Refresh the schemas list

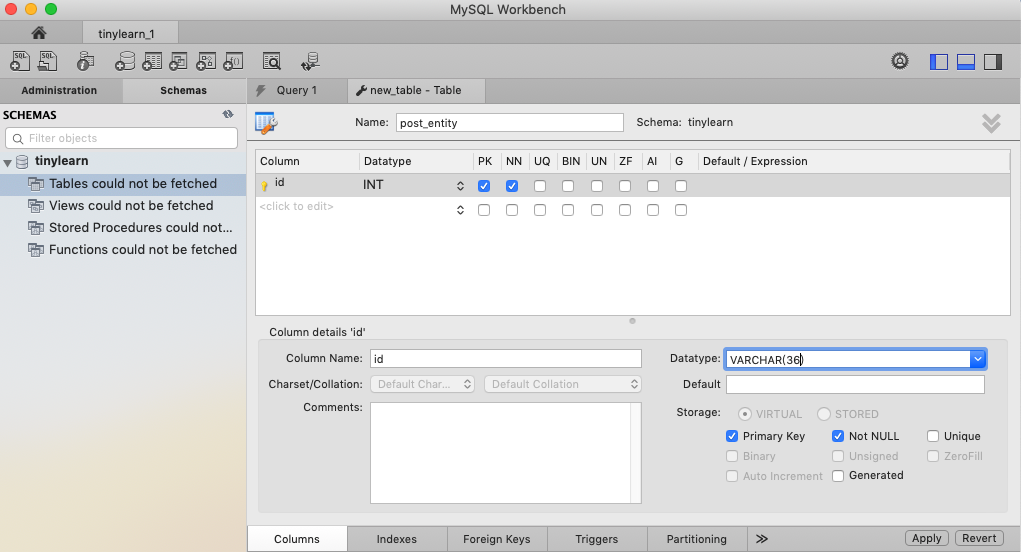228,115
